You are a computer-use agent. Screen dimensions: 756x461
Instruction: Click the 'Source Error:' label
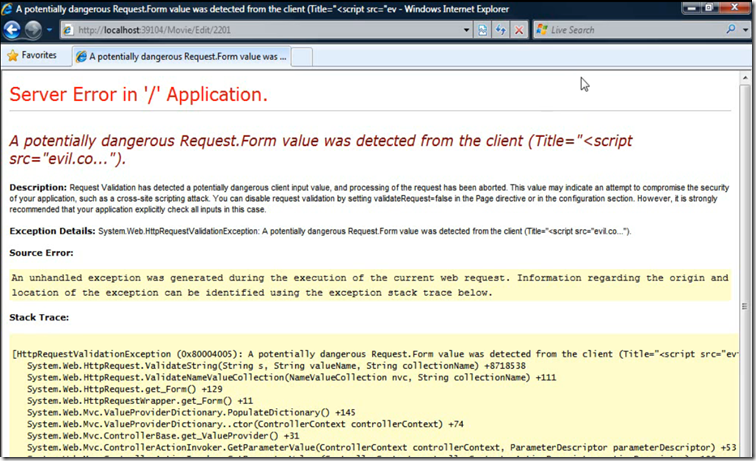pyautogui.click(x=41, y=253)
